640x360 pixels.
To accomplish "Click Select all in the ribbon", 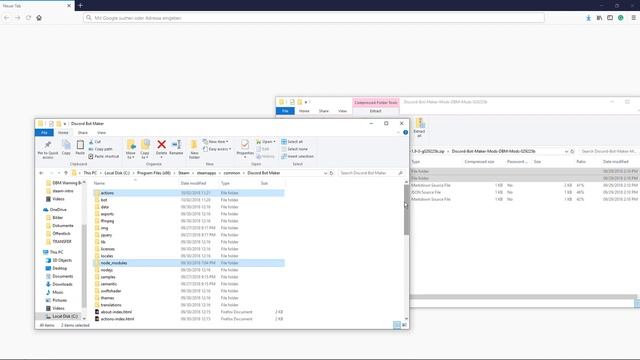I will click(292, 142).
